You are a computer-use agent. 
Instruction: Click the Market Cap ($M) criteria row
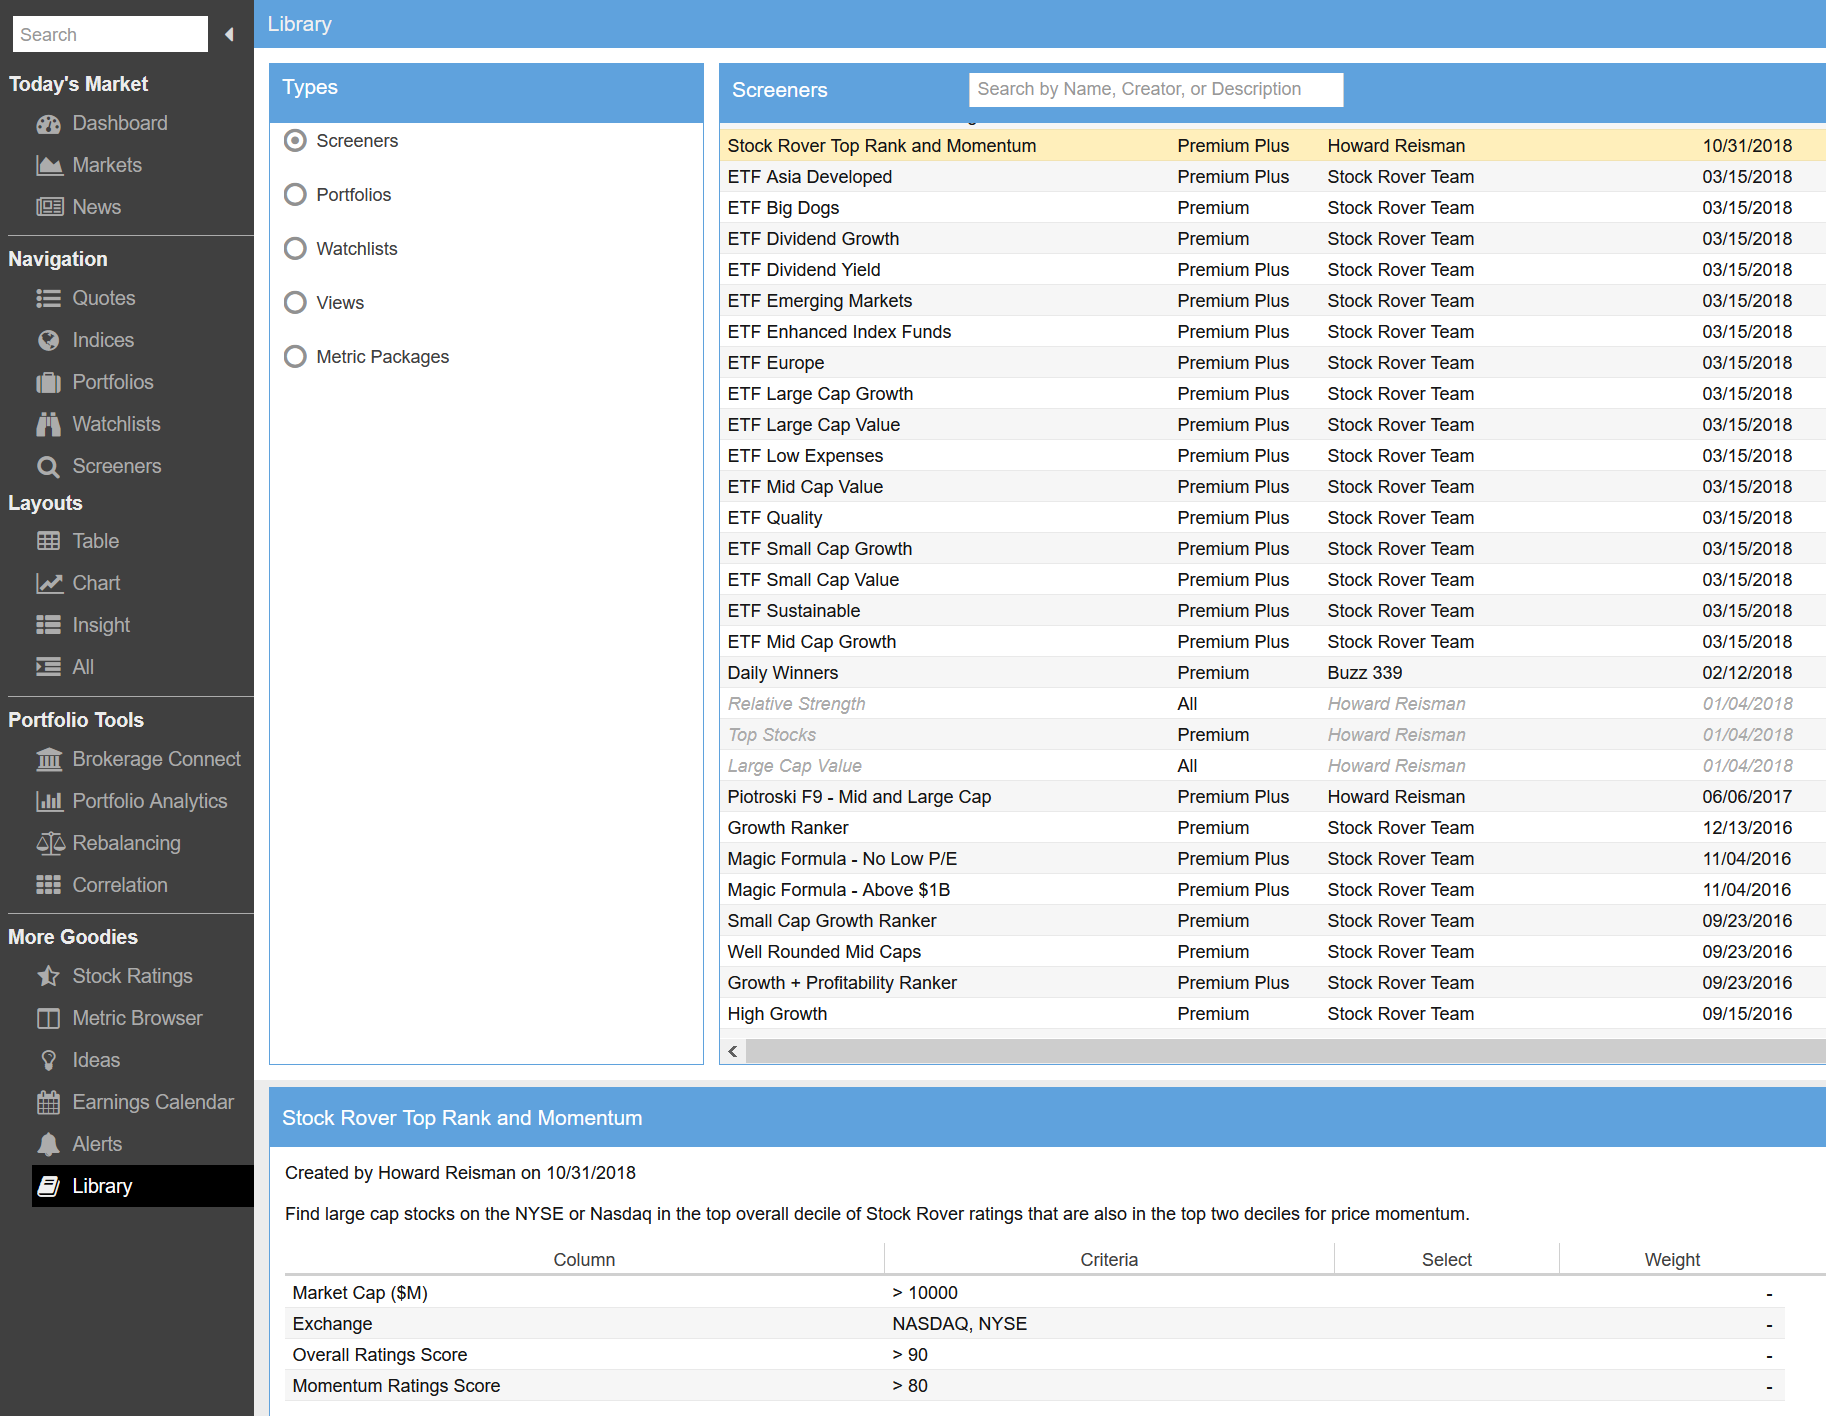click(1035, 1293)
